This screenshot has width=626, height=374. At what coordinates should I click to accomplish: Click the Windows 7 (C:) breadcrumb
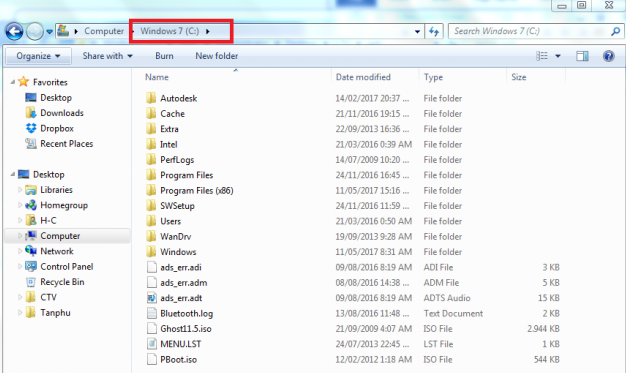[169, 31]
